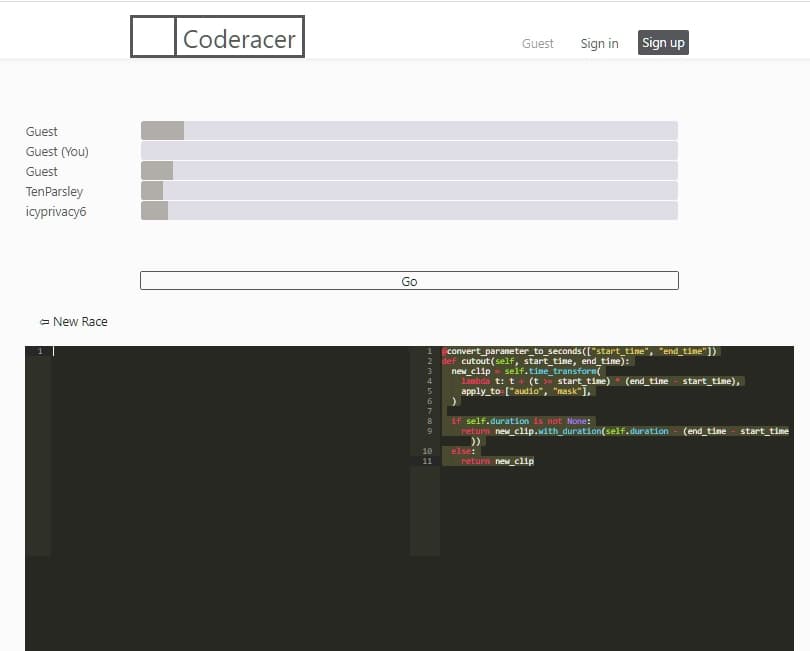The height and width of the screenshot is (651, 810).
Task: Click the 'new_clip = self.time_transform(' line
Action: pyautogui.click(x=526, y=371)
